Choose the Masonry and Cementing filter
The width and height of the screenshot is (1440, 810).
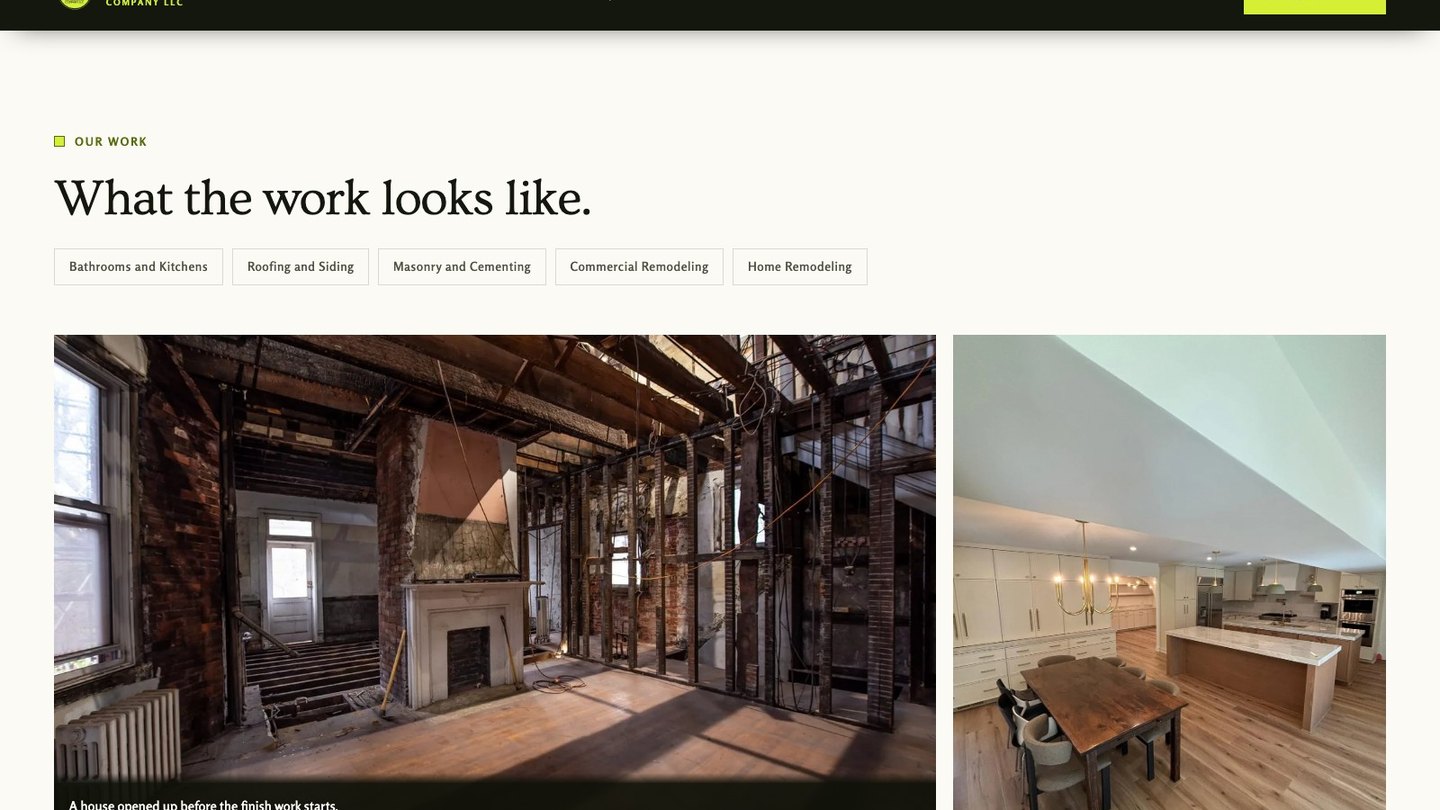[462, 267]
